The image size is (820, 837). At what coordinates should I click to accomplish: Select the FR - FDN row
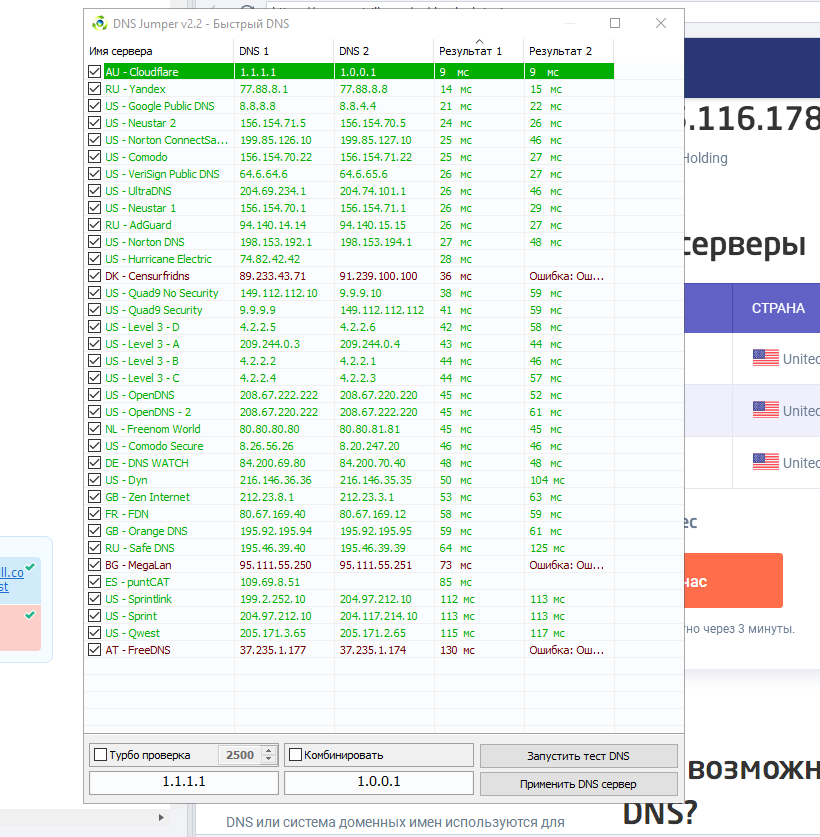(x=349, y=514)
